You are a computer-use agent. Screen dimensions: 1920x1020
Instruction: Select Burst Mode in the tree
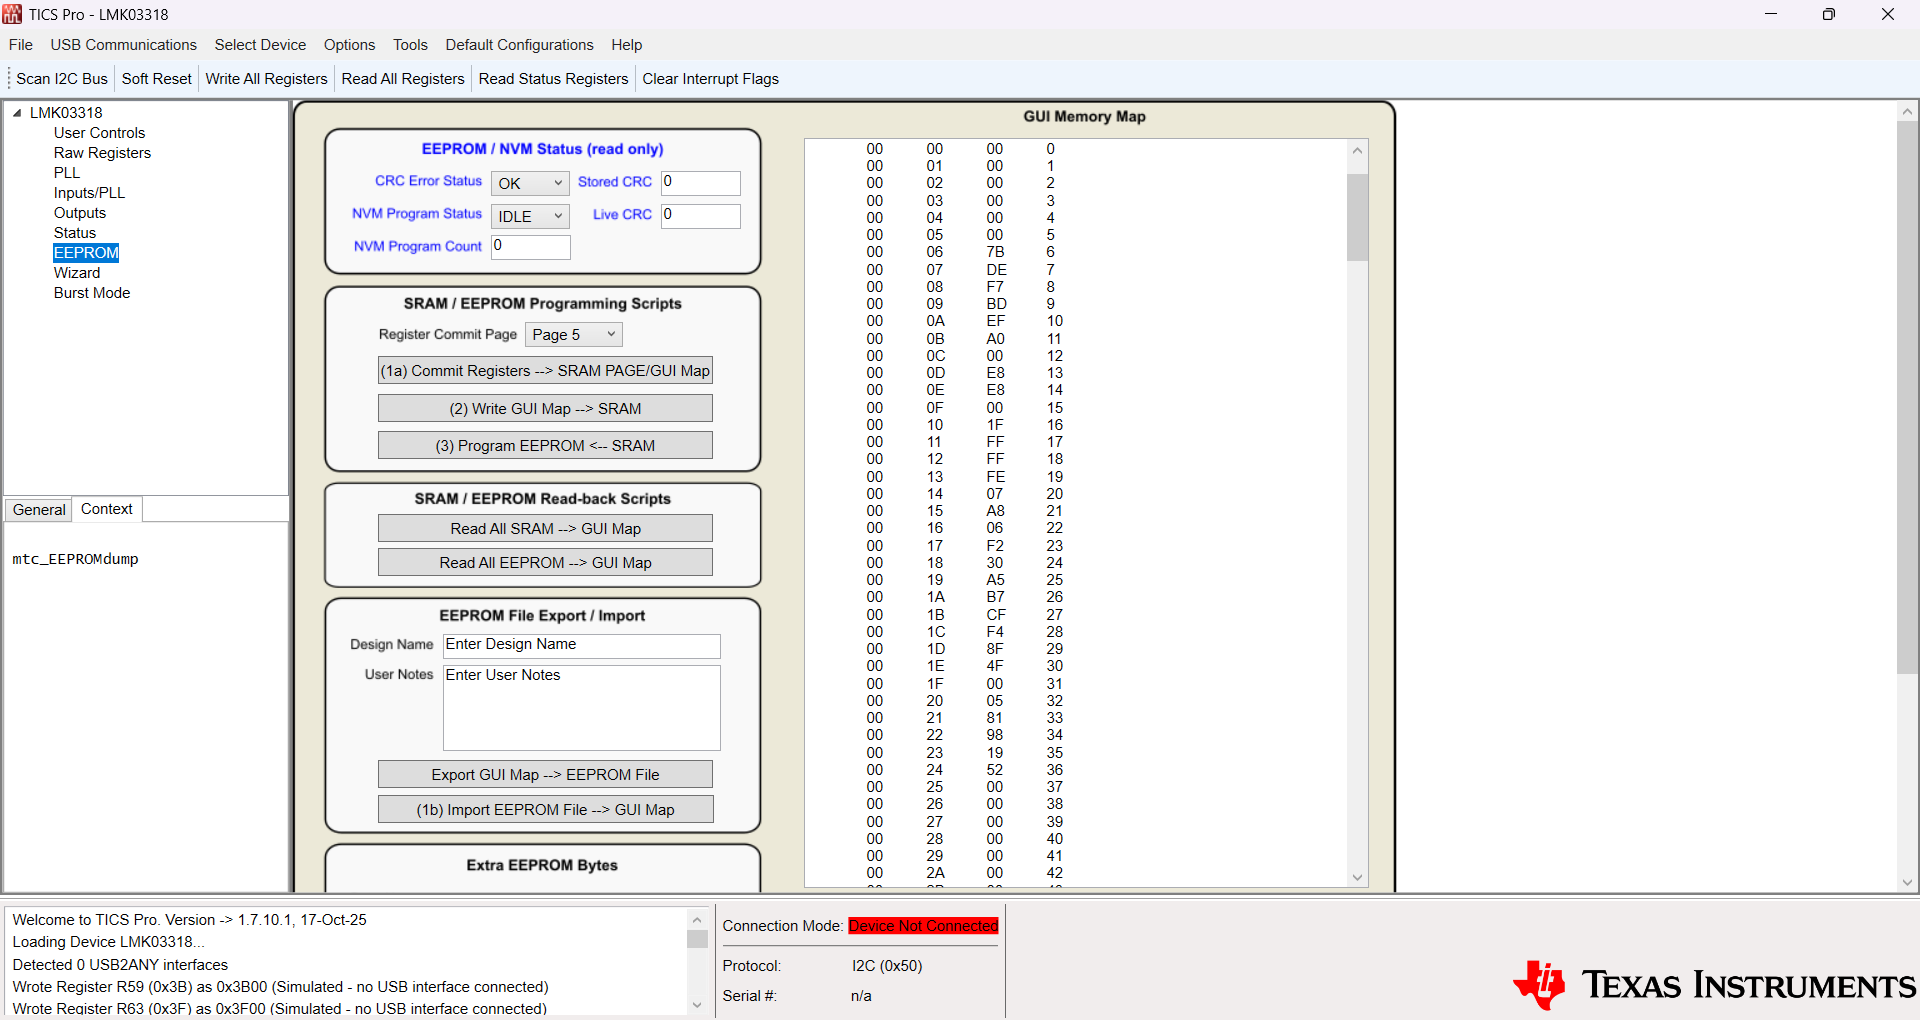(92, 293)
